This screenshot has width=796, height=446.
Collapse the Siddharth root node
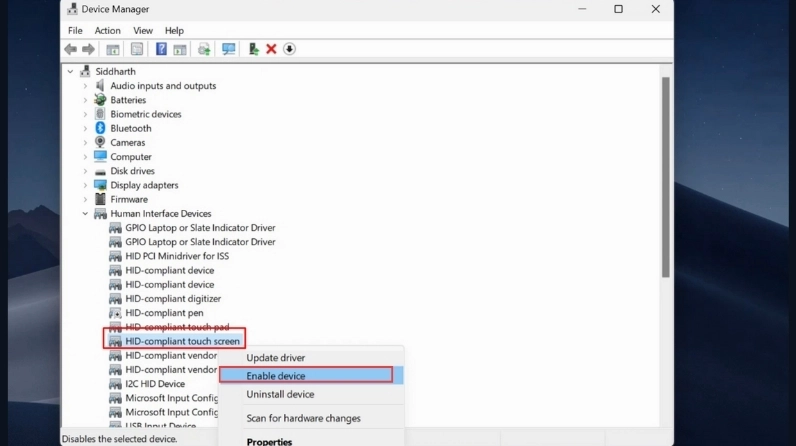[71, 72]
